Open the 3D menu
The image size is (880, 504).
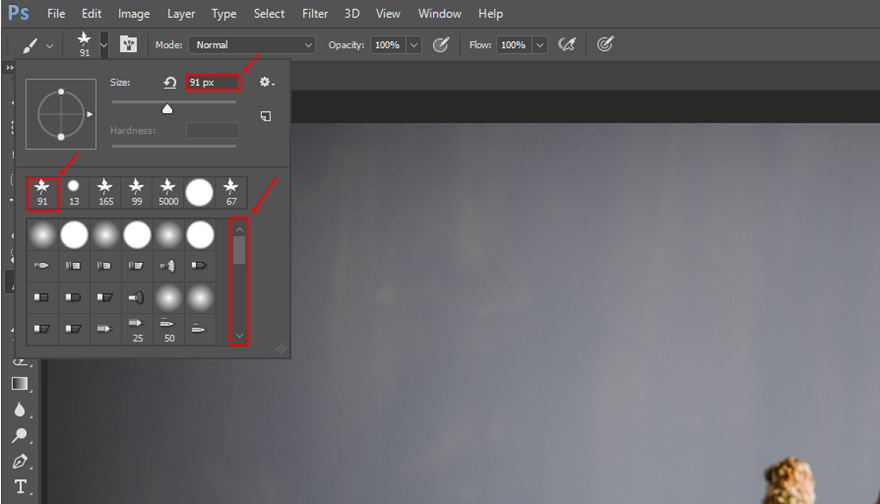pos(352,13)
